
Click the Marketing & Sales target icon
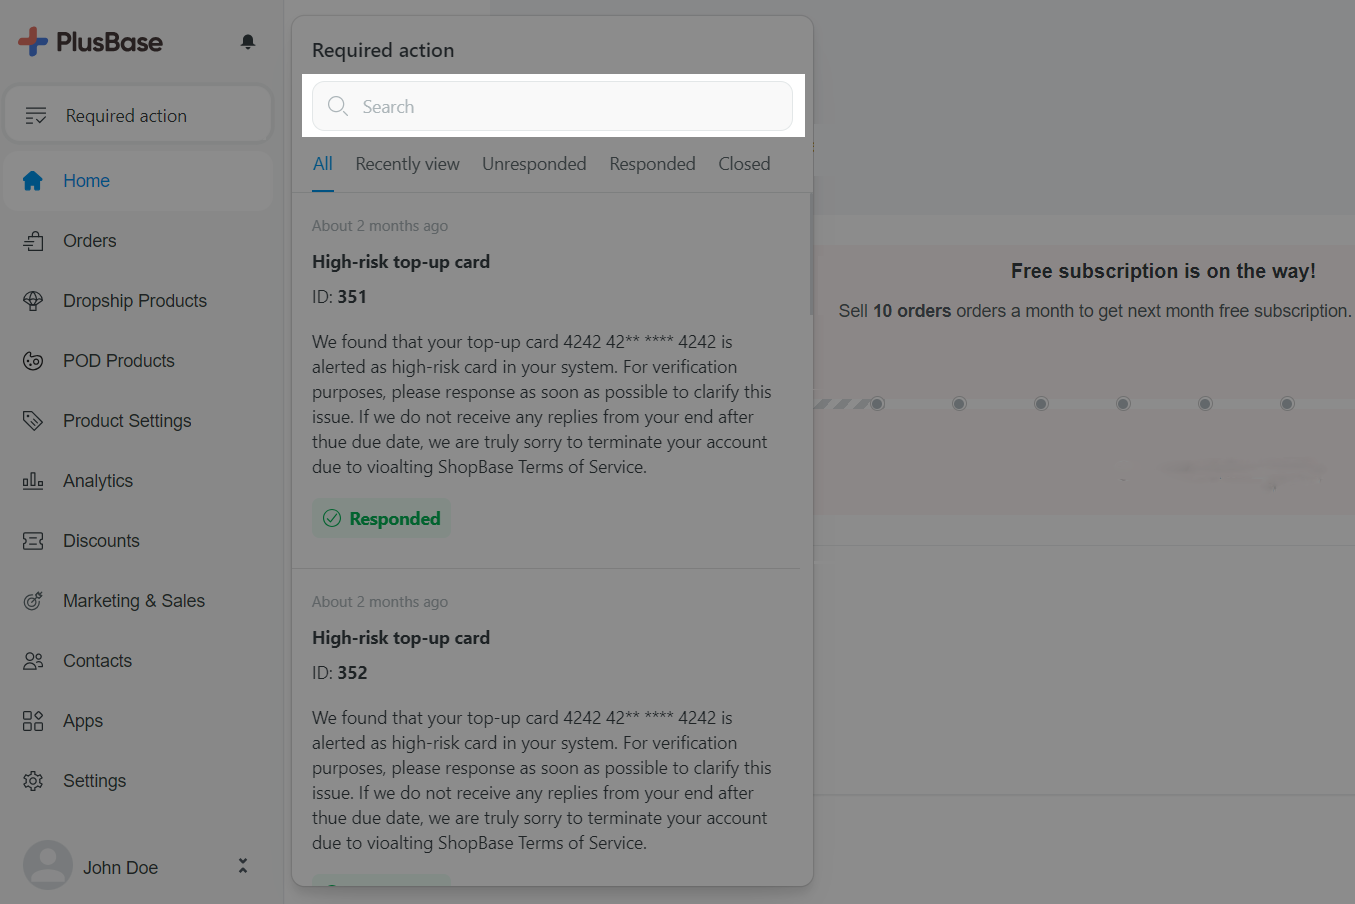click(x=33, y=601)
